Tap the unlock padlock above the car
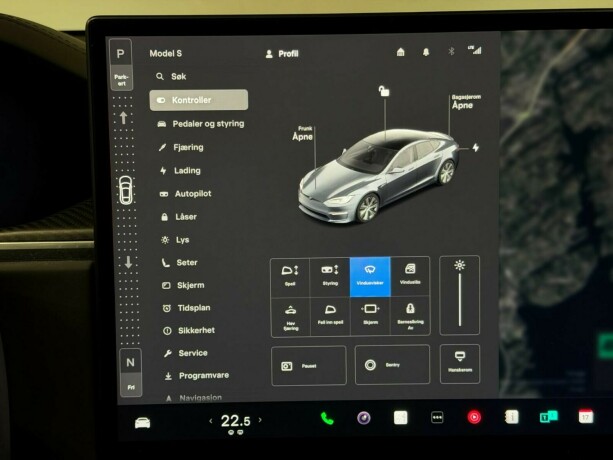This screenshot has height=460, width=613. (384, 91)
